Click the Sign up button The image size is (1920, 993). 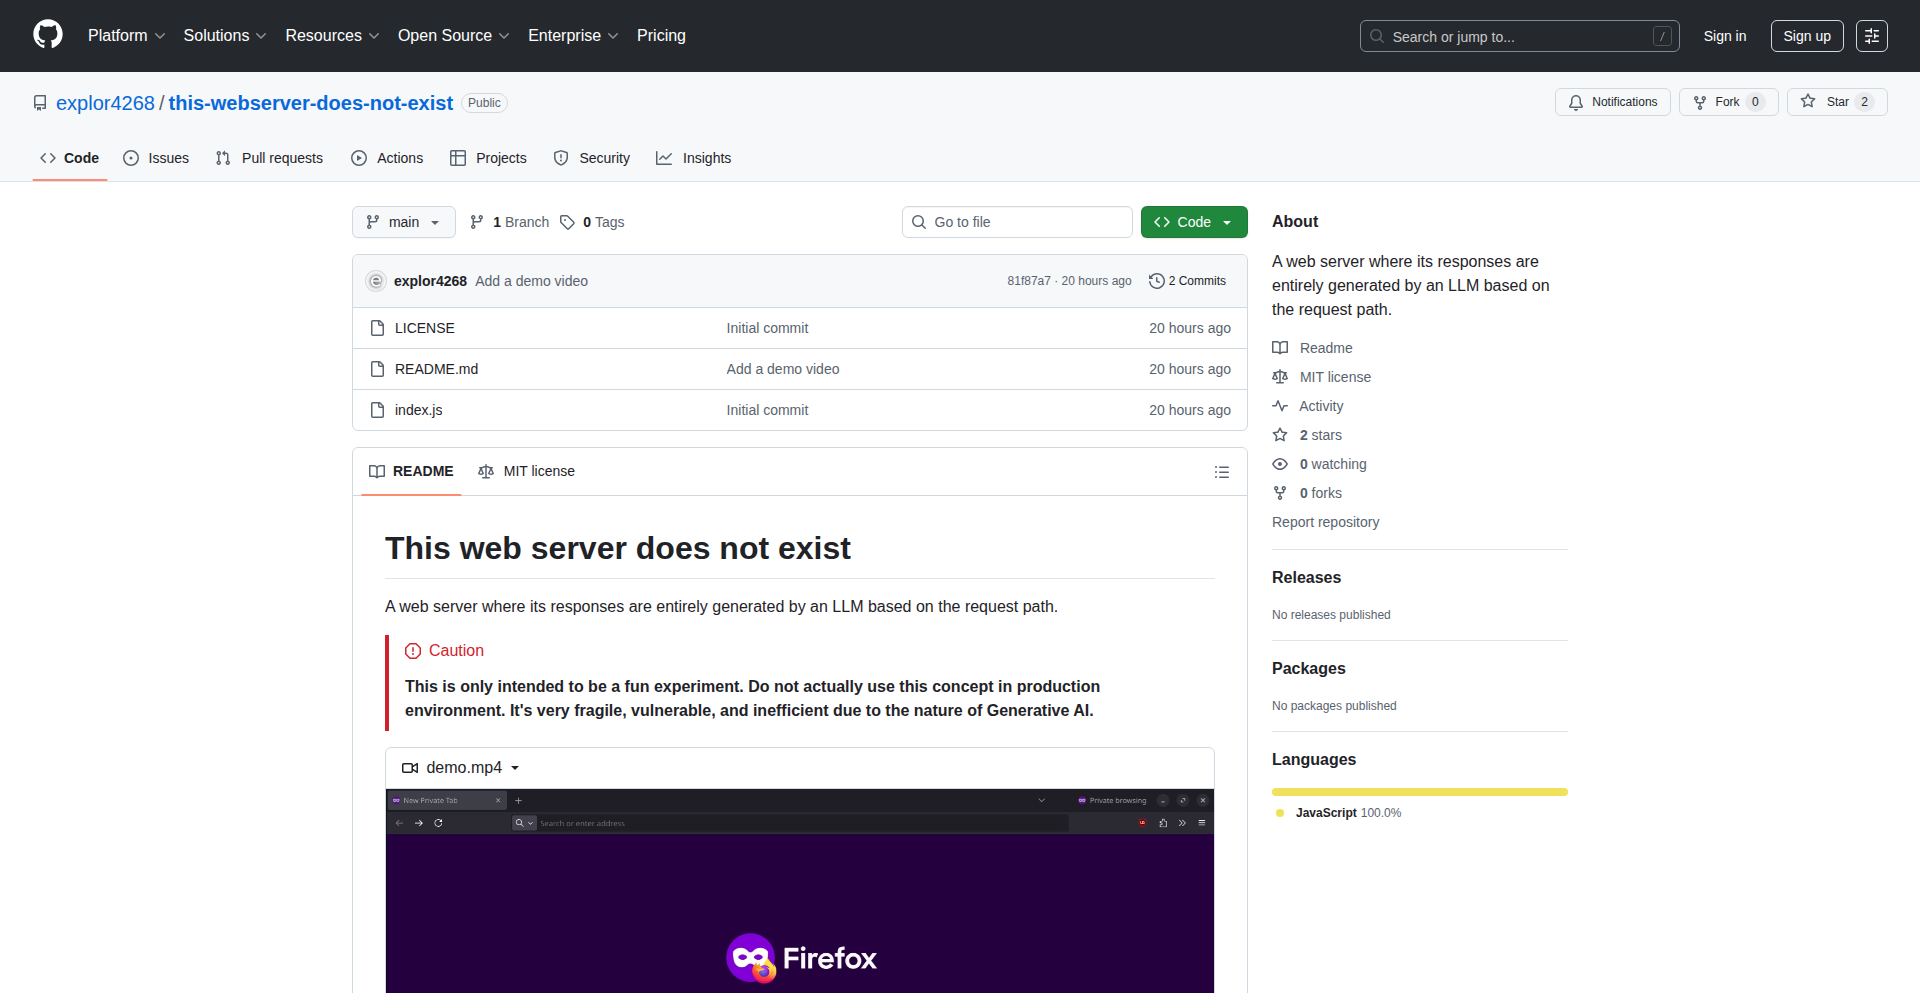pyautogui.click(x=1807, y=36)
